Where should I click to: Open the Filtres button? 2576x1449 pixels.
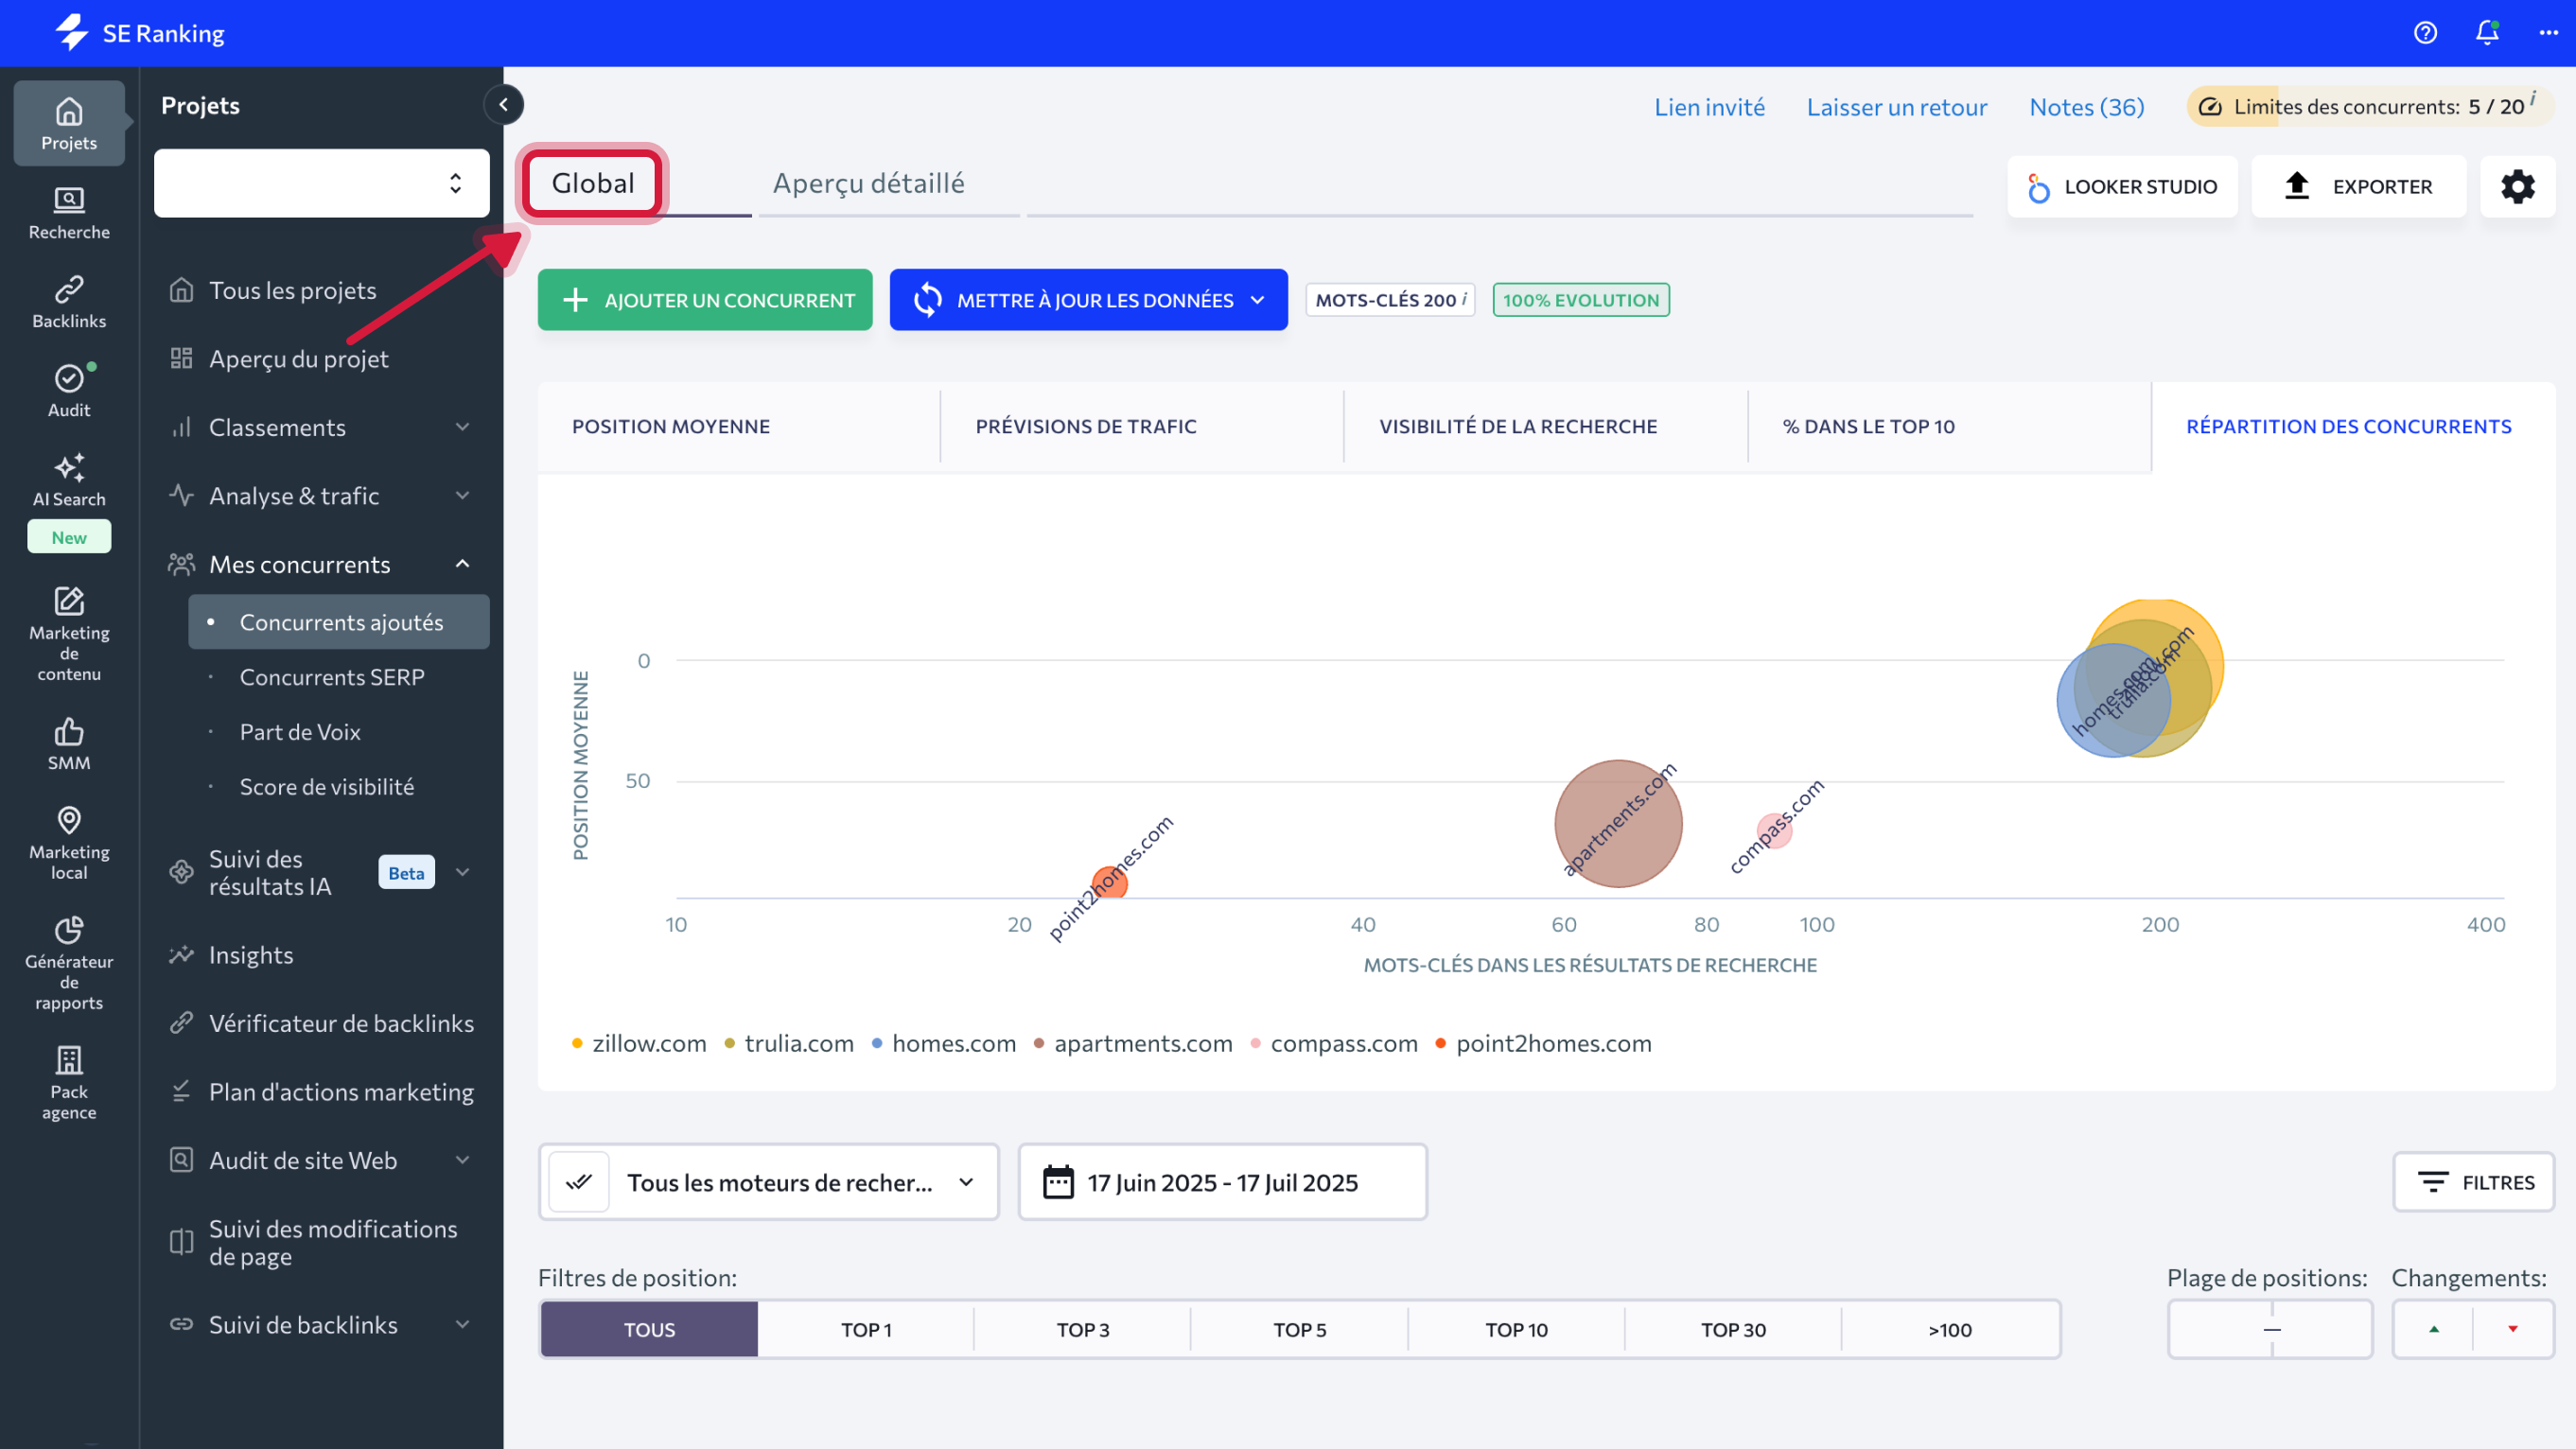click(x=2474, y=1182)
